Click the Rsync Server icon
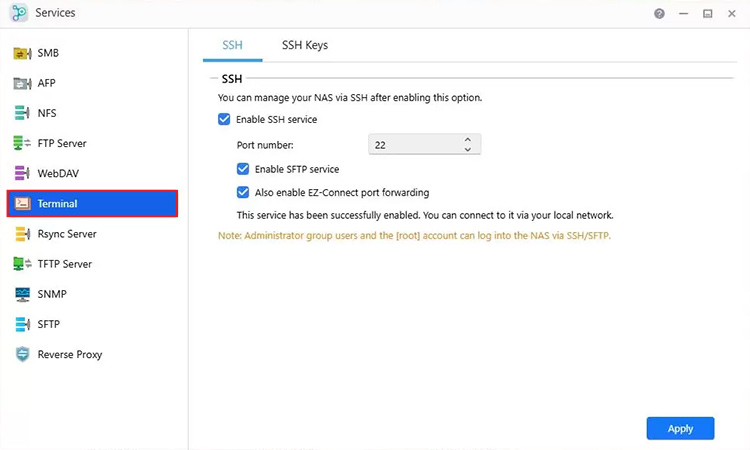This screenshot has height=450, width=750. tap(22, 234)
